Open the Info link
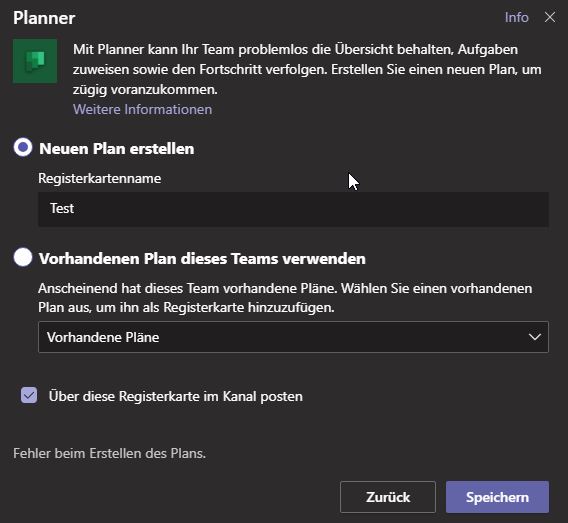568x523 pixels. click(517, 17)
